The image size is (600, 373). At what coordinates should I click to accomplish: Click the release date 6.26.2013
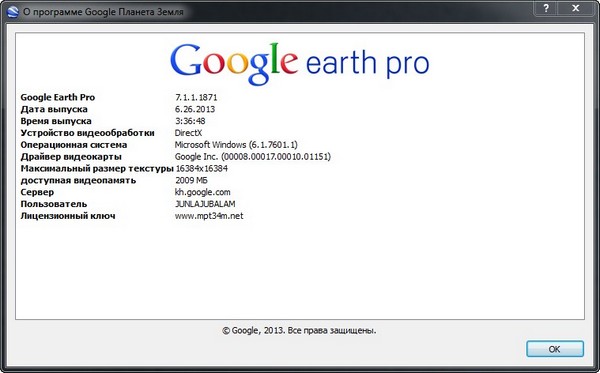pyautogui.click(x=195, y=109)
